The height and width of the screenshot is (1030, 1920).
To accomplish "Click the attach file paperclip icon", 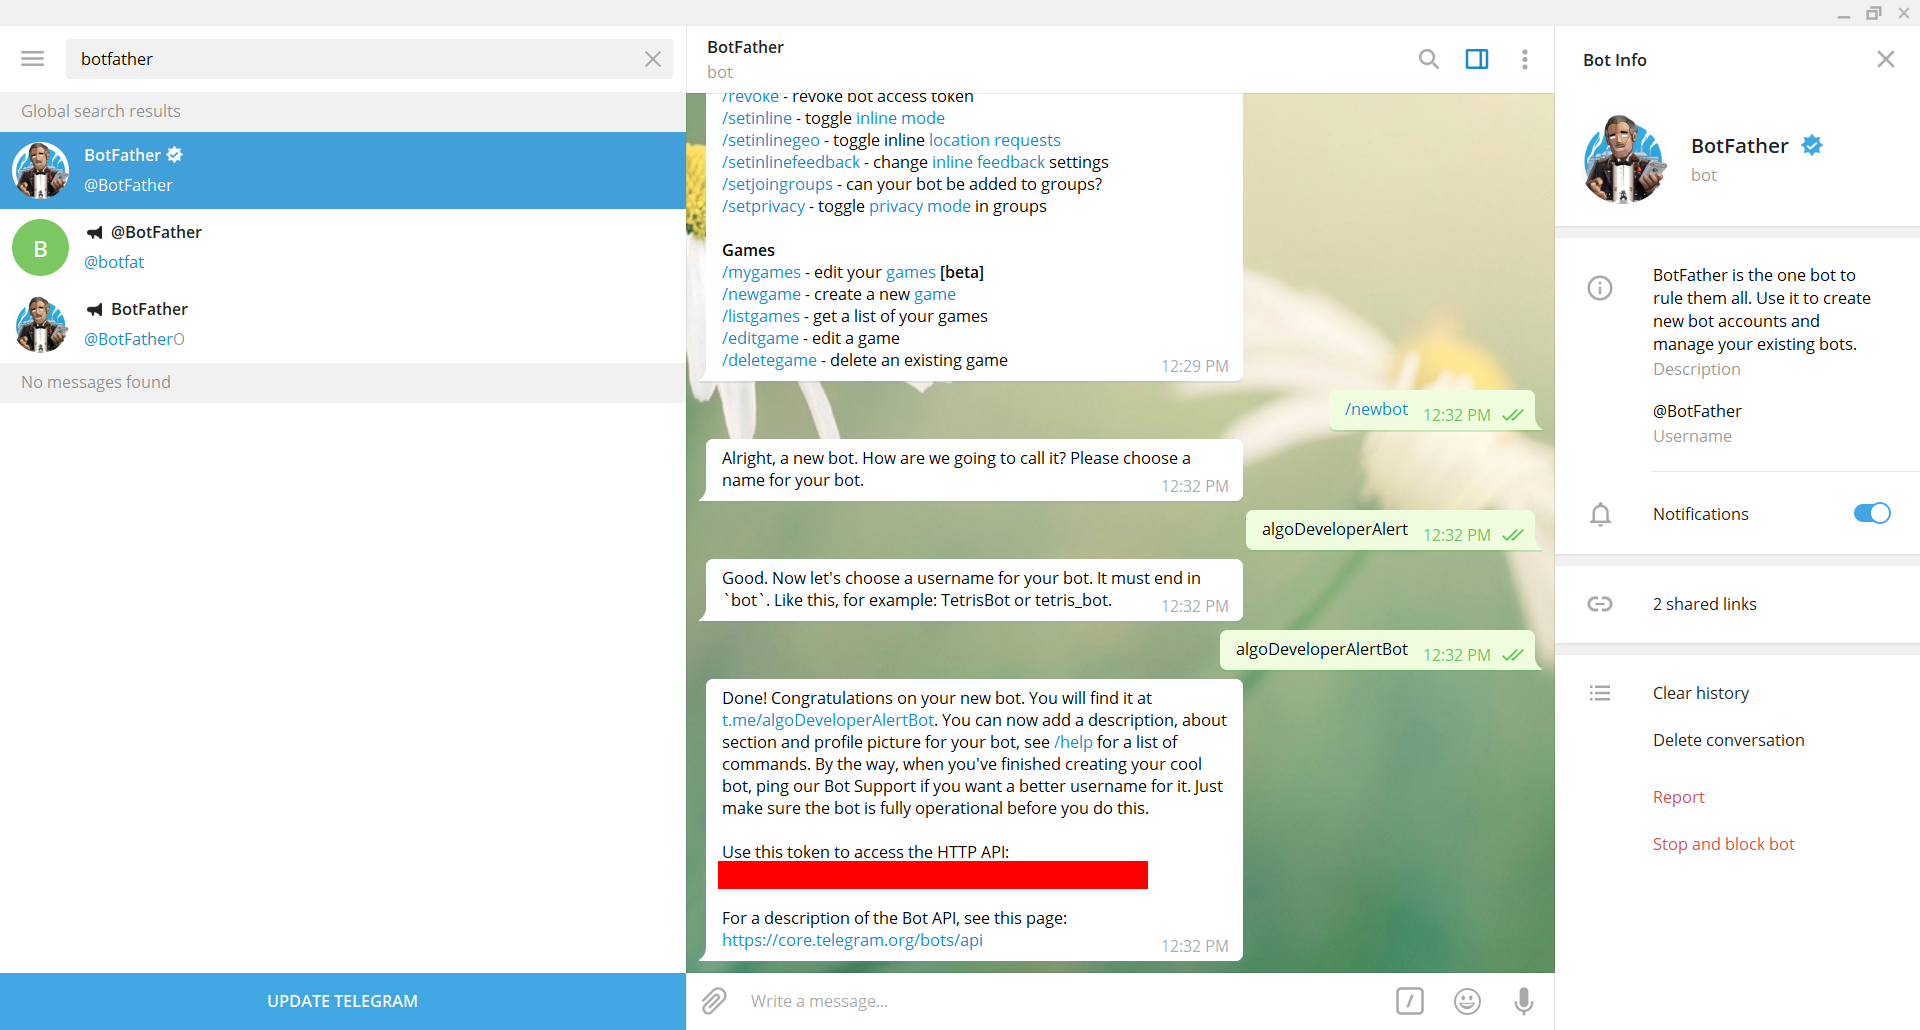I will point(714,1001).
